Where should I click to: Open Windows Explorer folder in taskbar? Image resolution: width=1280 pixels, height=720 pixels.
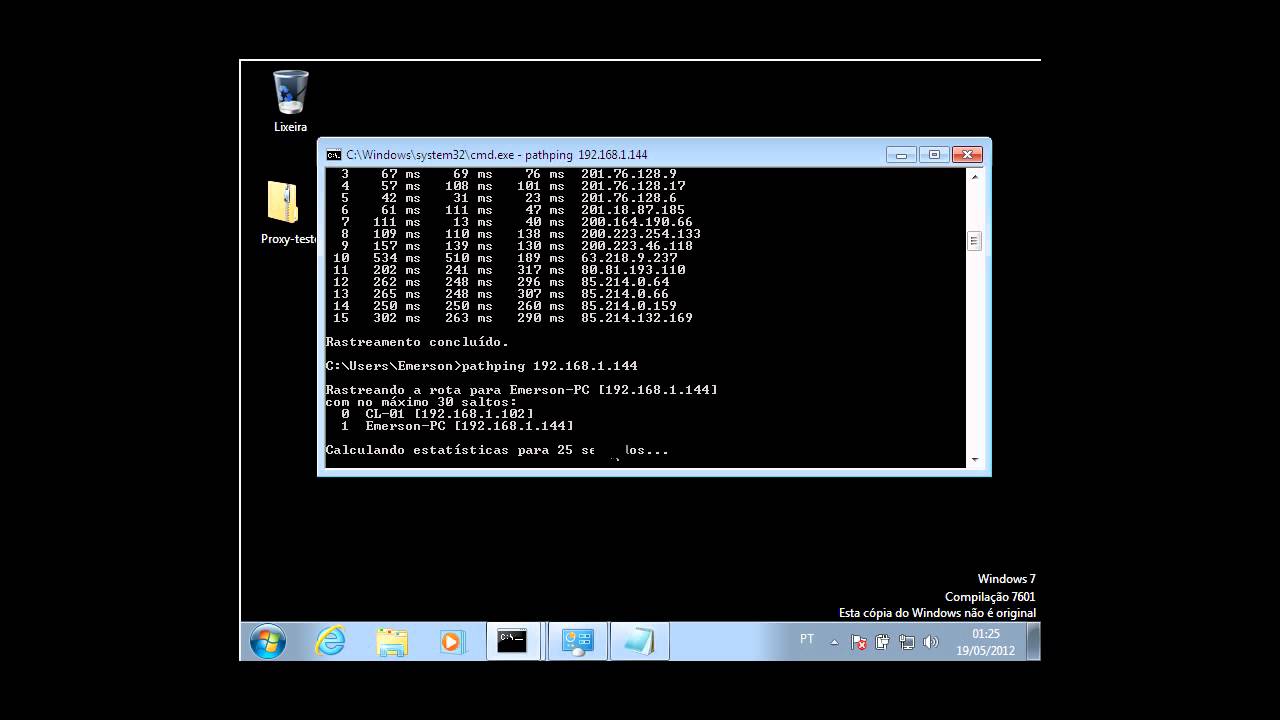point(392,641)
